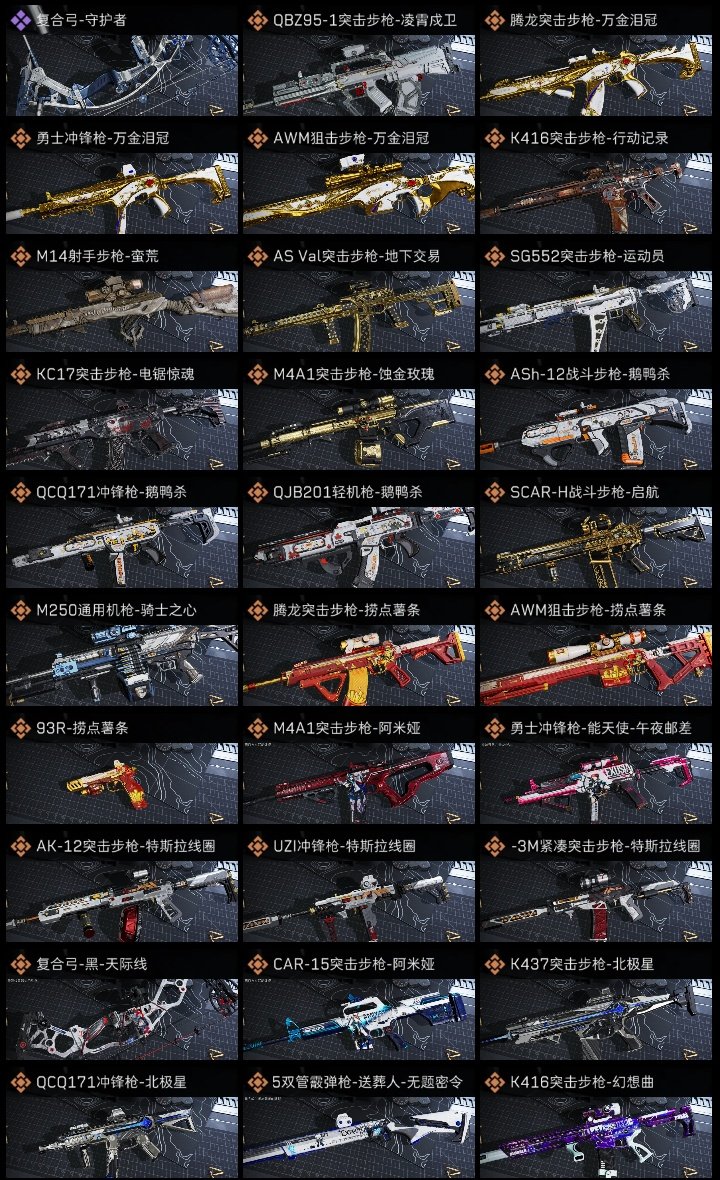Viewport: 720px width, 1180px height.
Task: Click the 勇士冲锋枪-能天使-午夜邮差 title text
Action: click(600, 728)
